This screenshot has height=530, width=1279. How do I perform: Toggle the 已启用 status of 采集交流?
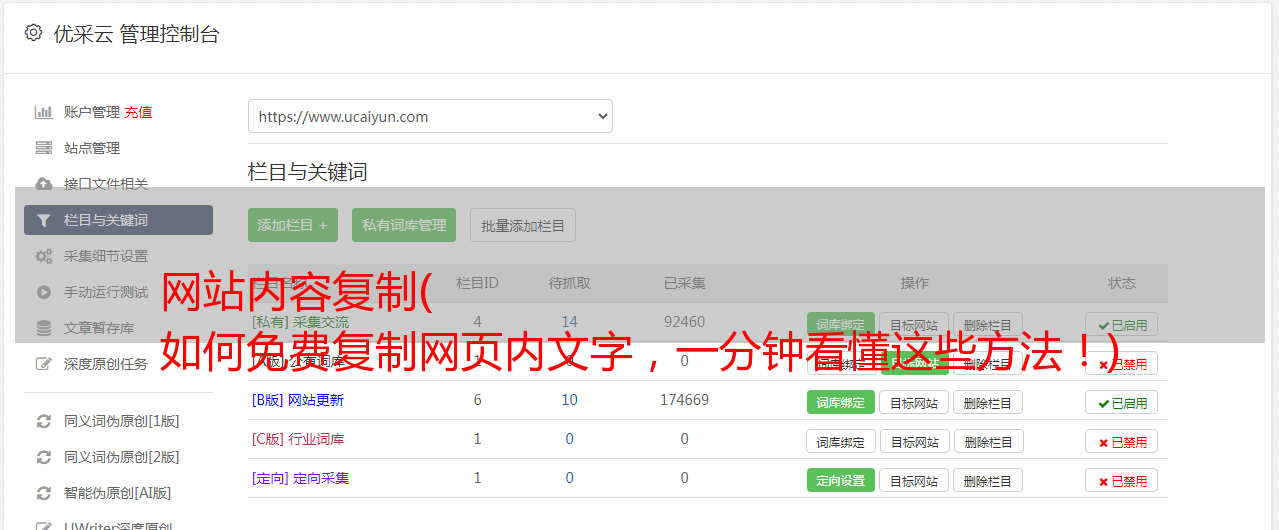pyautogui.click(x=1122, y=325)
